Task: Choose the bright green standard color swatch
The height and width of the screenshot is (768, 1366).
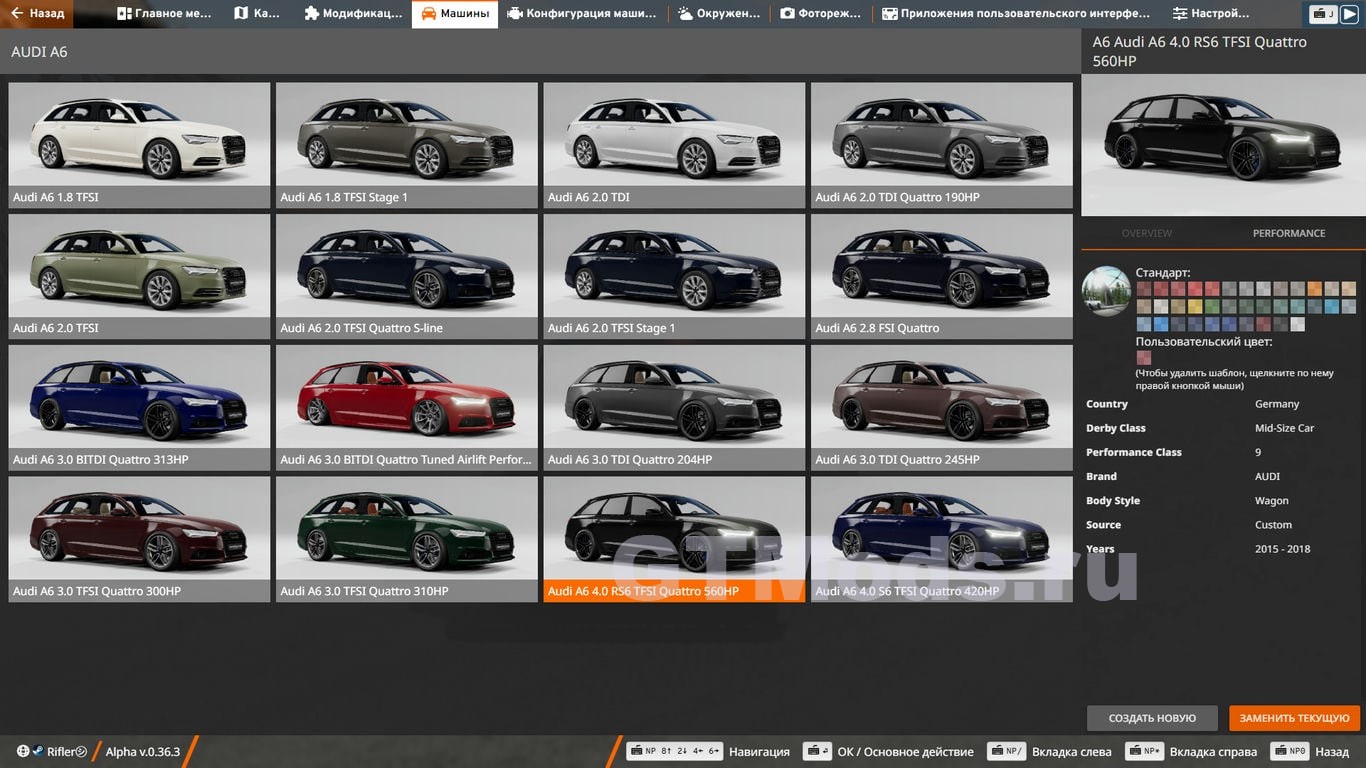Action: 1212,306
